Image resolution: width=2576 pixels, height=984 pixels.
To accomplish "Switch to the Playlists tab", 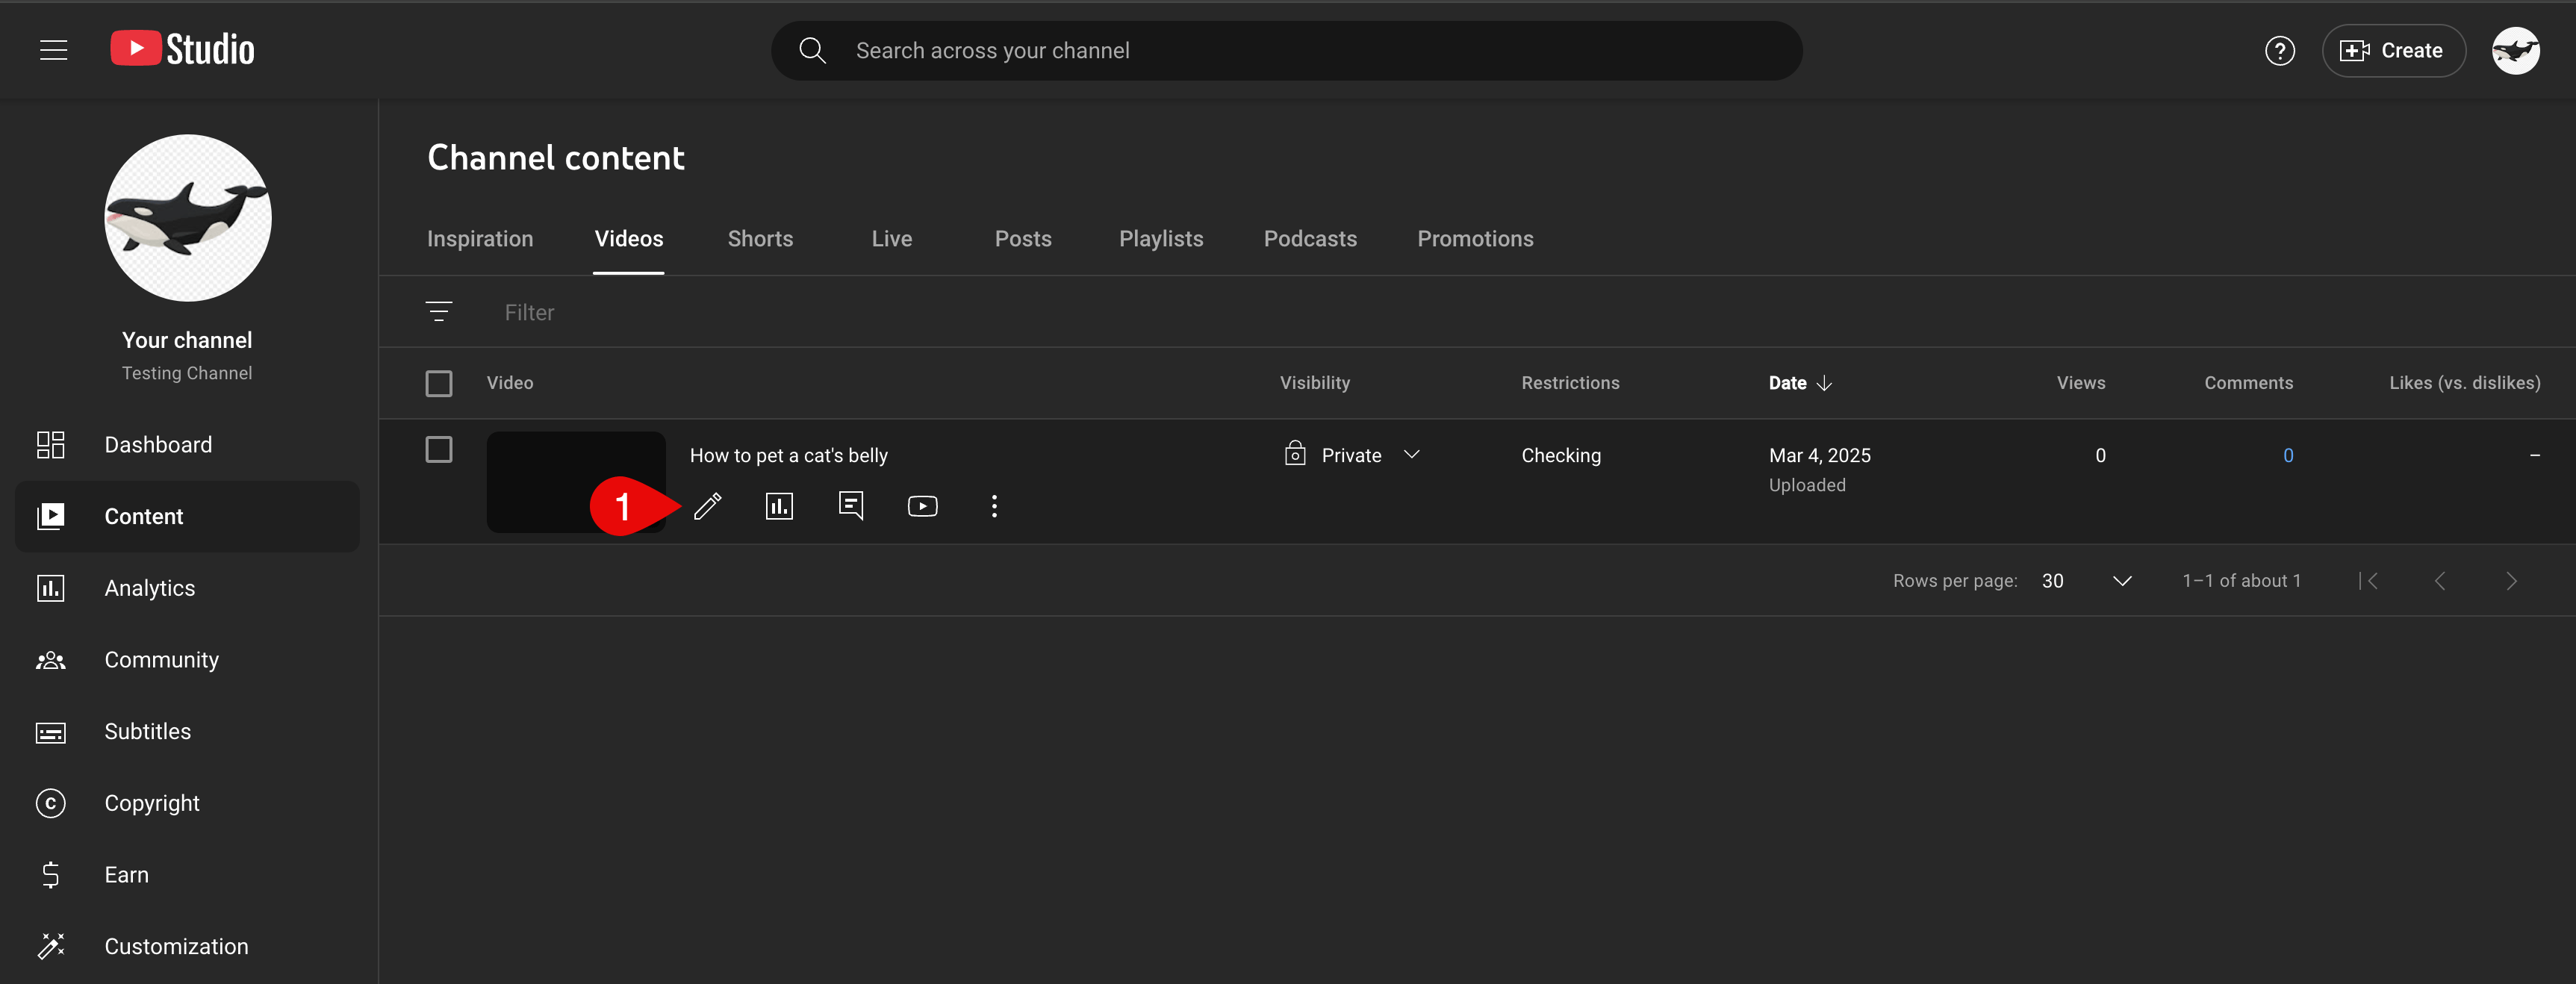I will (1161, 239).
